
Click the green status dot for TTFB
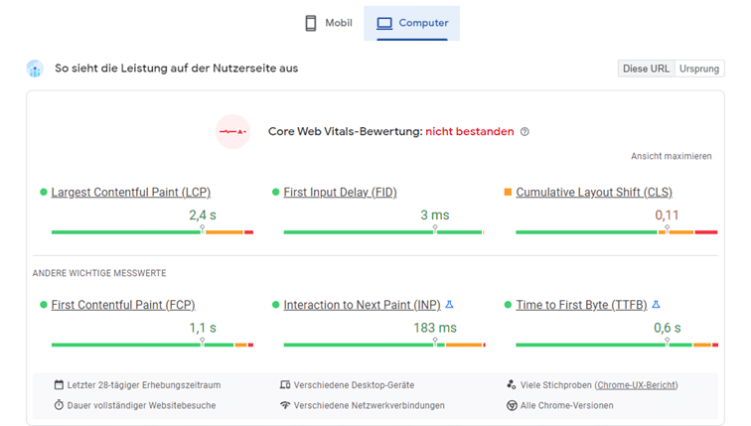pyautogui.click(x=508, y=305)
